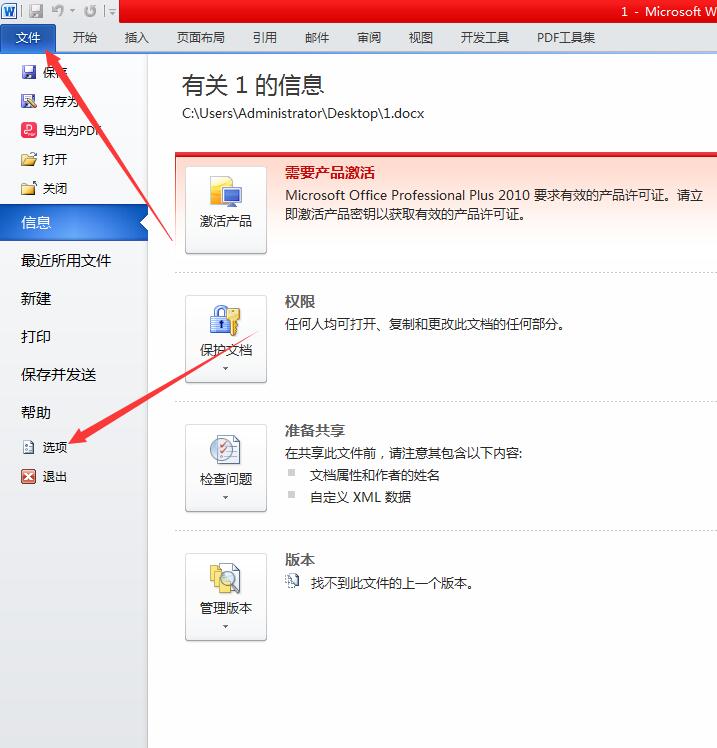Screen dimensions: 717x748
Task: Click the Word application icon in title bar
Action: tap(9, 10)
